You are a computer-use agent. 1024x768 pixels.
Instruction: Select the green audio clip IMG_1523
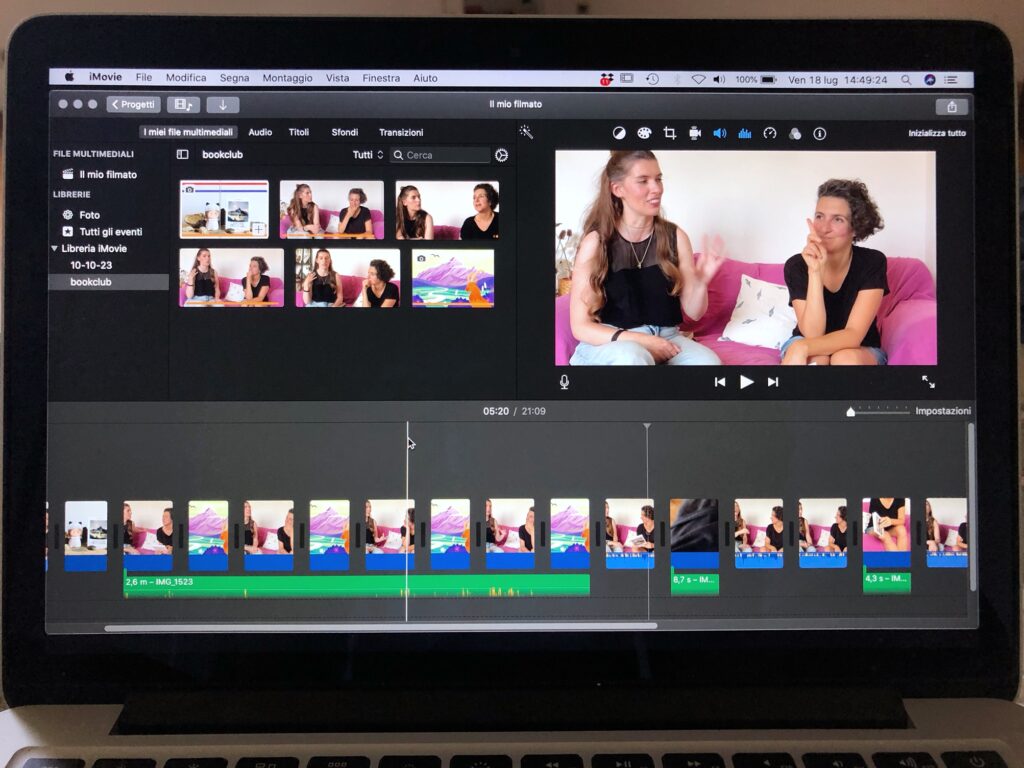tap(357, 586)
